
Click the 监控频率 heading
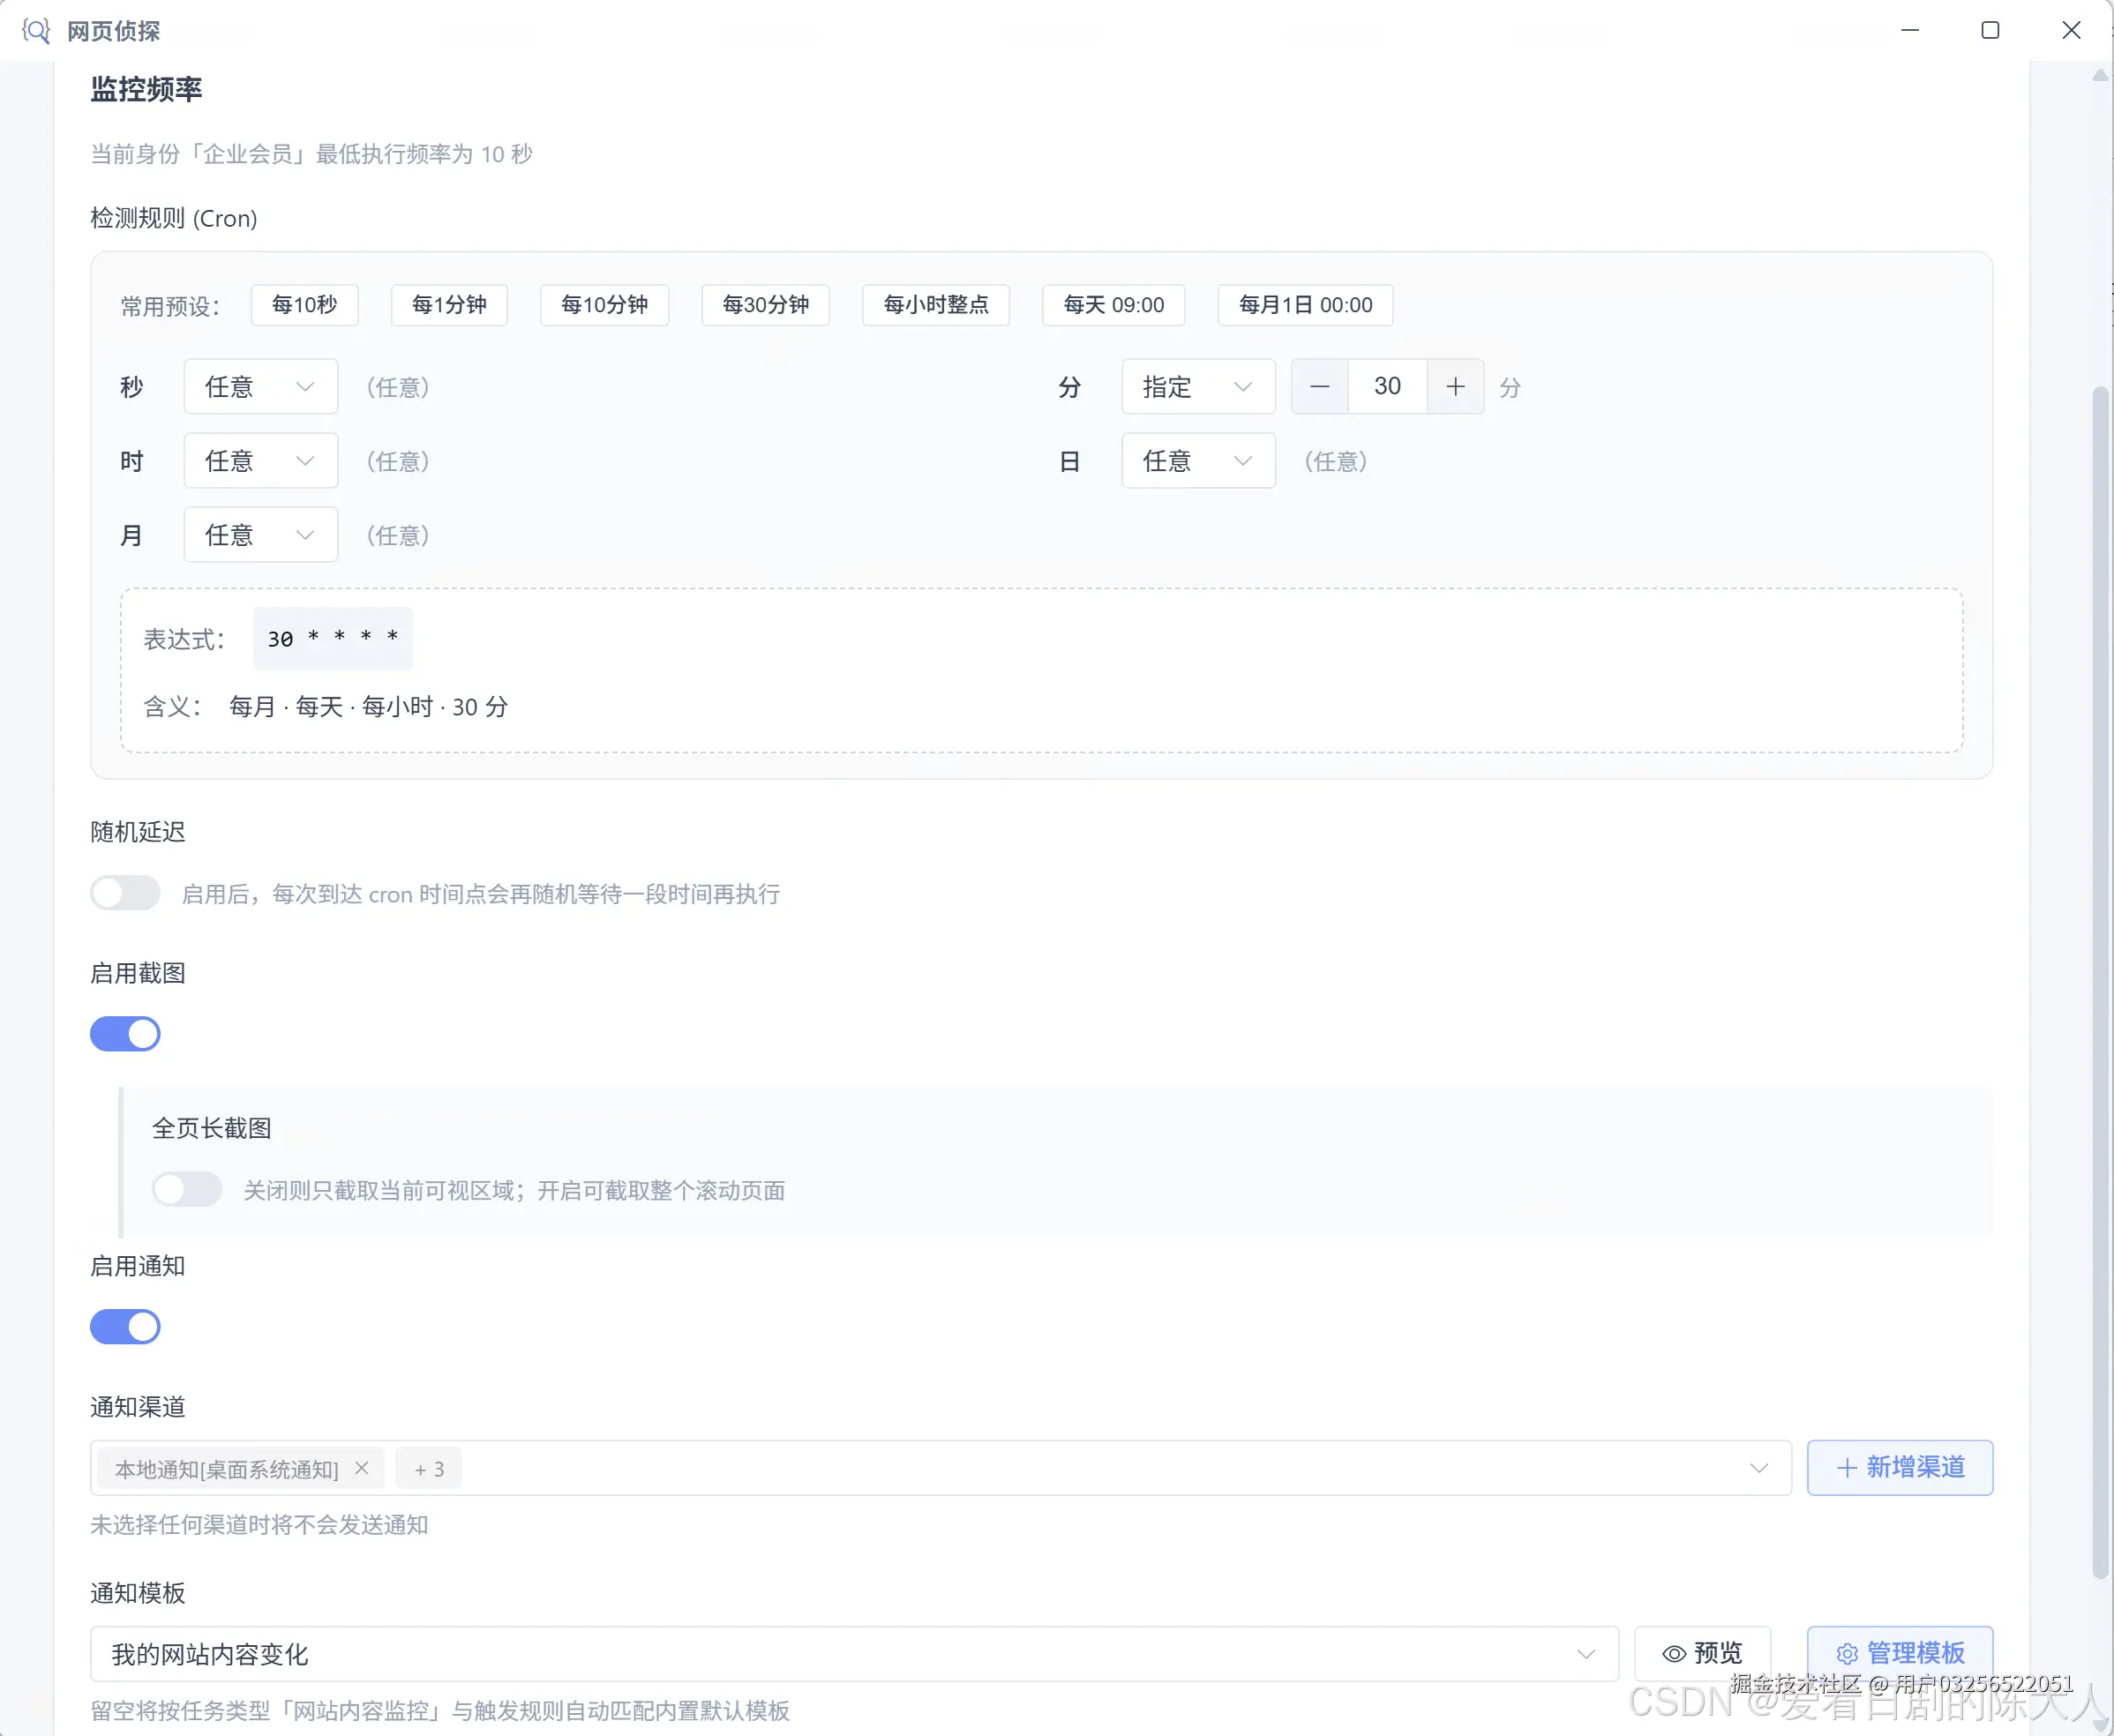[146, 89]
